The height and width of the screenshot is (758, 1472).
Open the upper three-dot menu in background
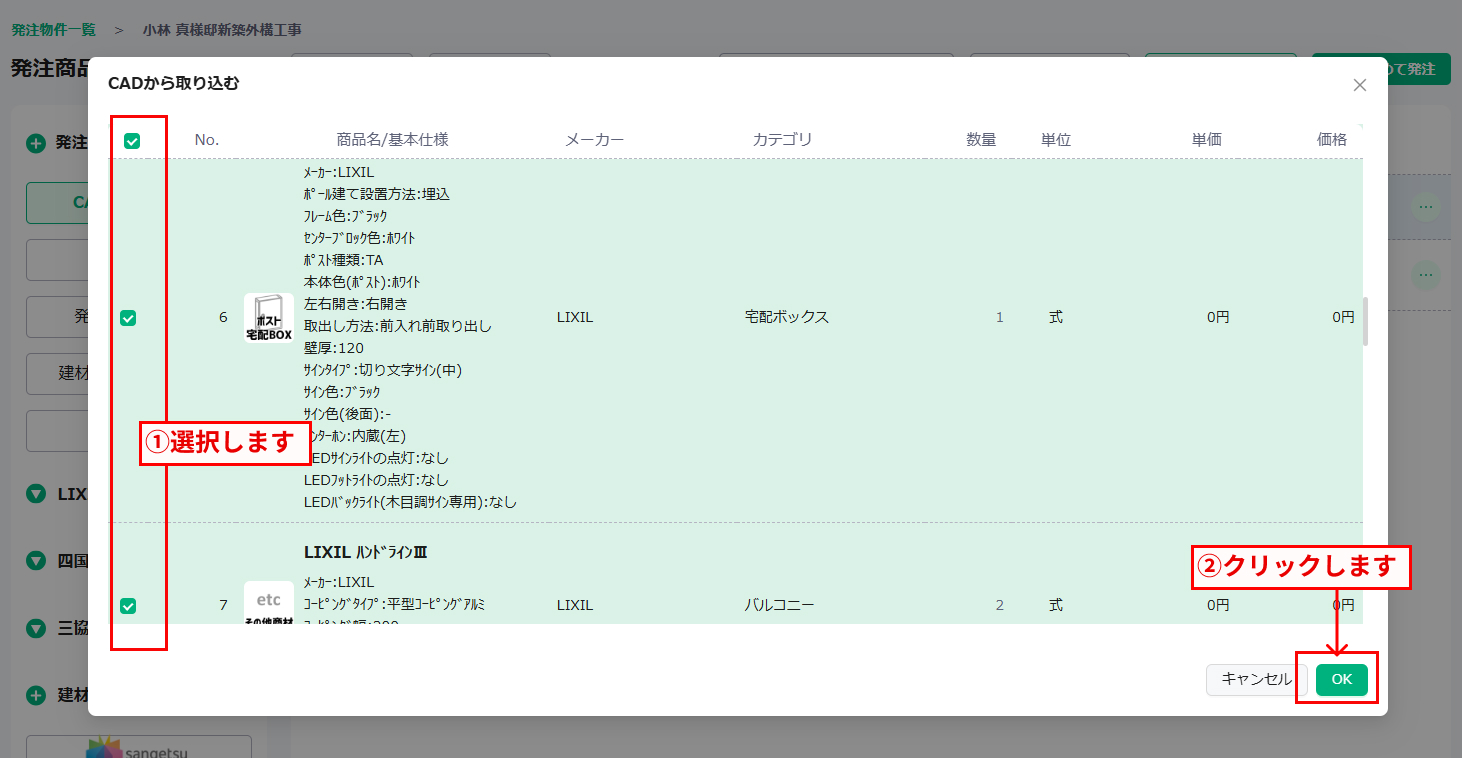pyautogui.click(x=1426, y=207)
